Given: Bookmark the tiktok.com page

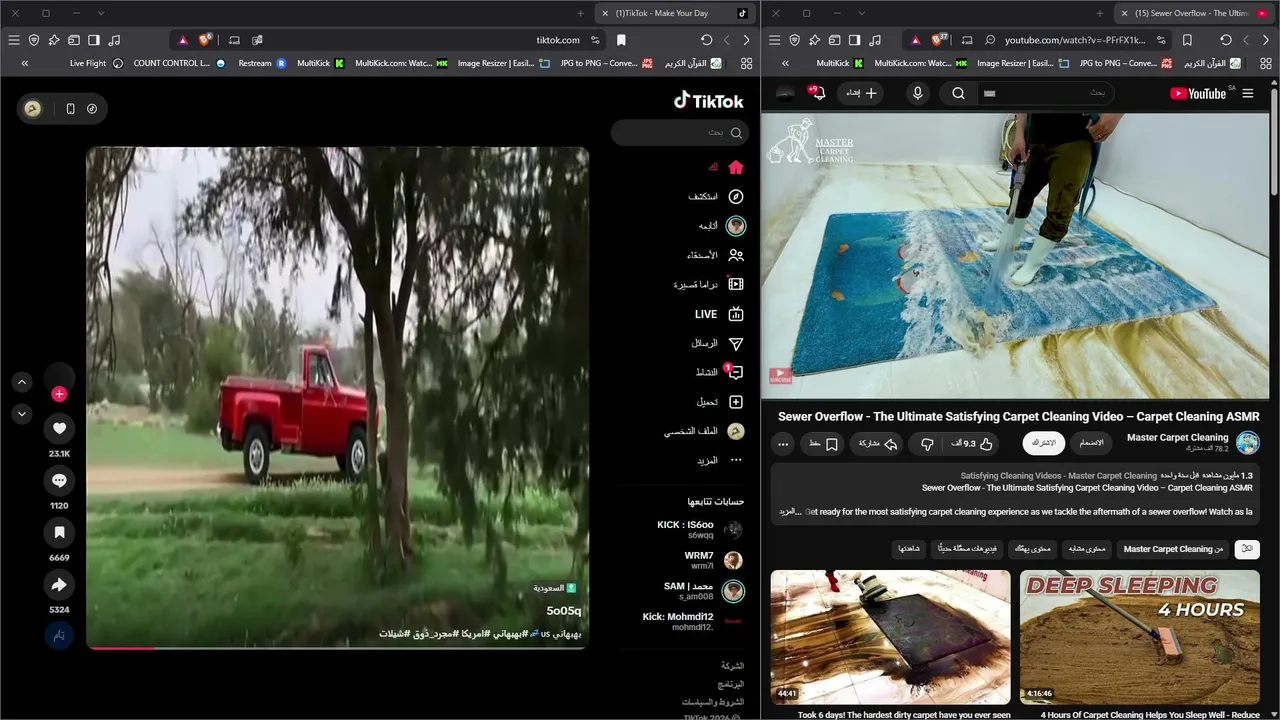Looking at the screenshot, I should pos(621,40).
